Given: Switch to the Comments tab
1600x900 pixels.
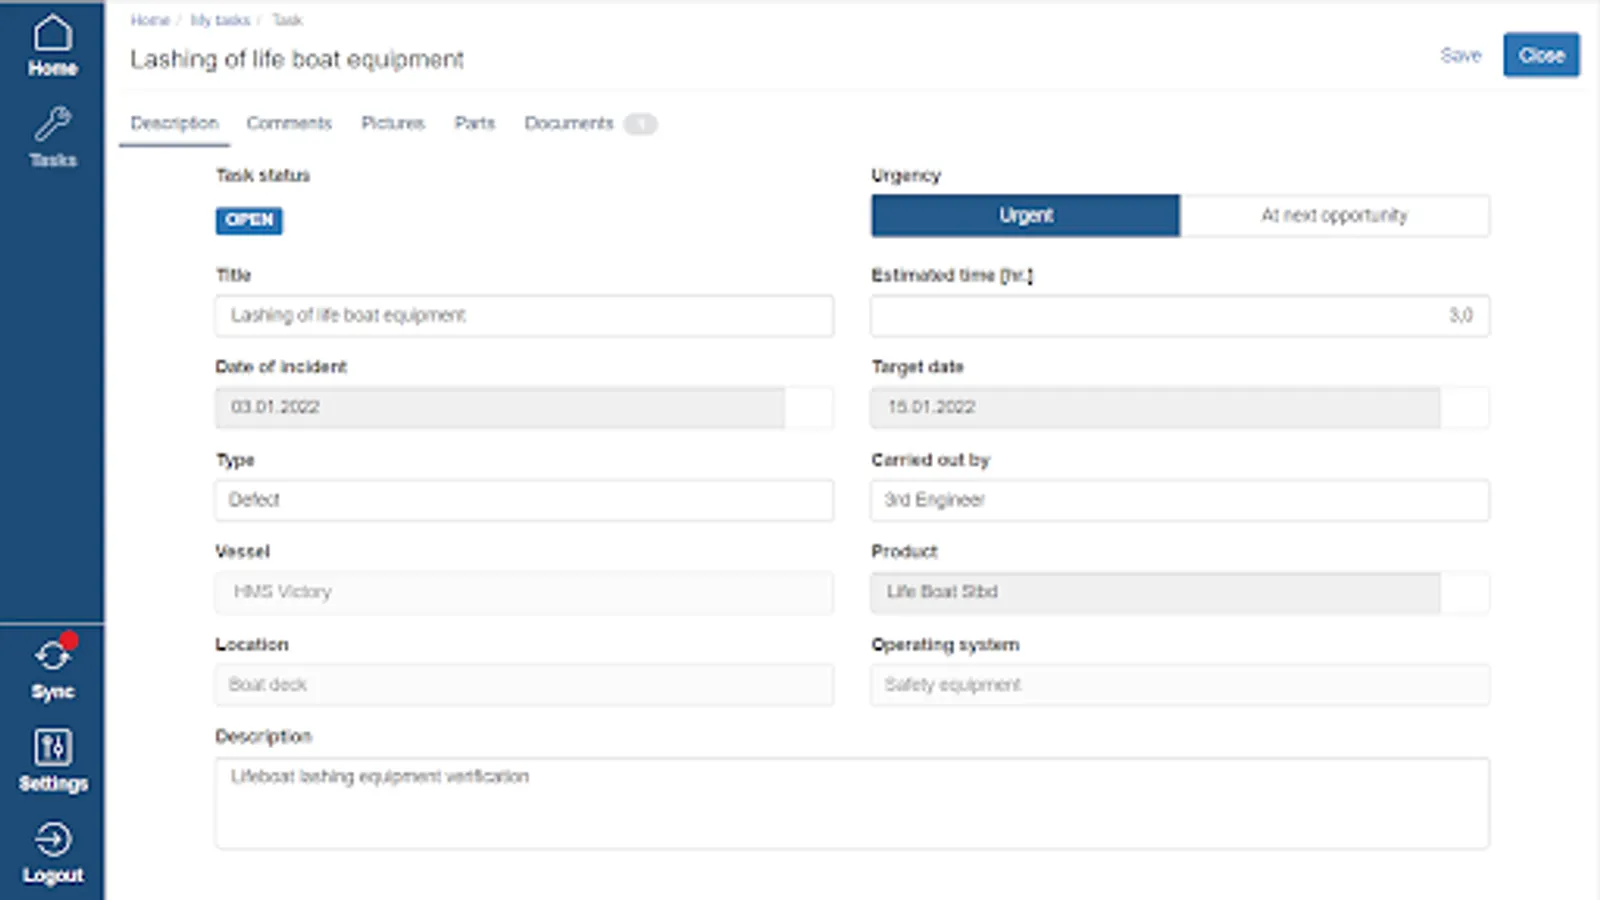Looking at the screenshot, I should (289, 123).
